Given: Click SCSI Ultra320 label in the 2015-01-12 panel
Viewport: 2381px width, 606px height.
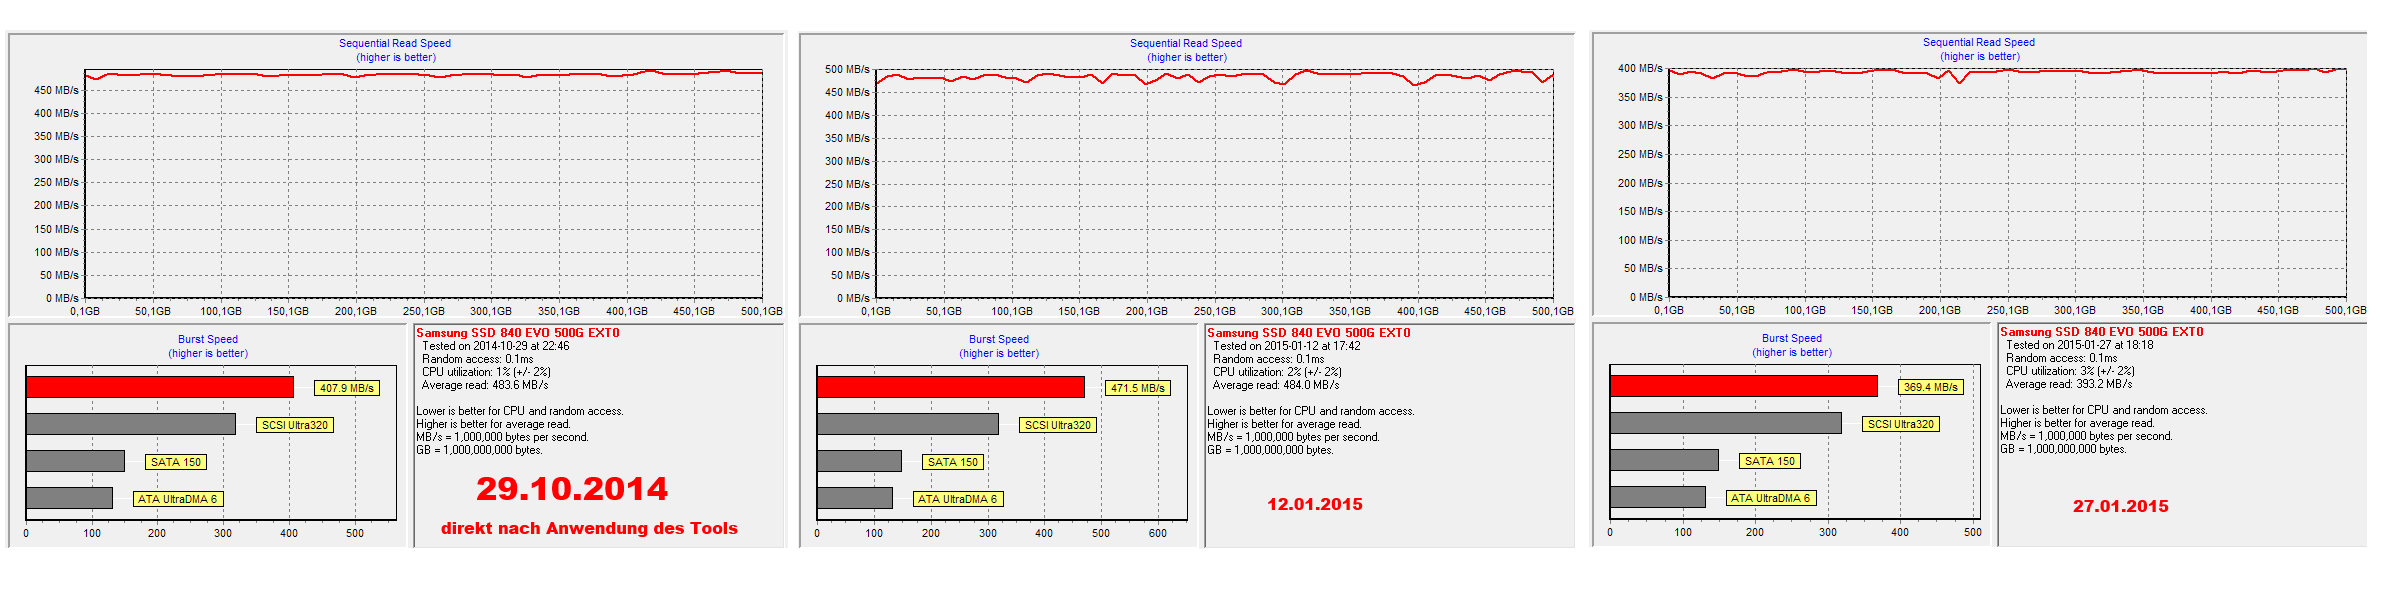Looking at the screenshot, I should pyautogui.click(x=1058, y=425).
